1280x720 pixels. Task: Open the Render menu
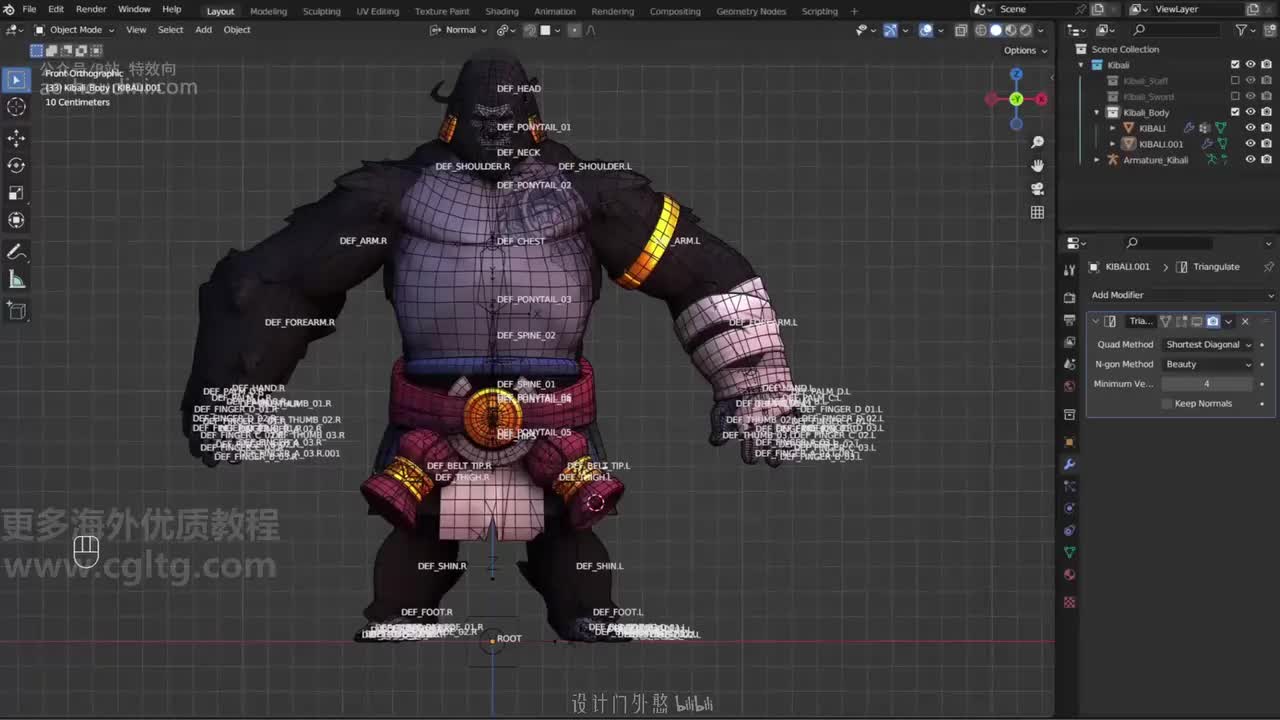pos(91,10)
